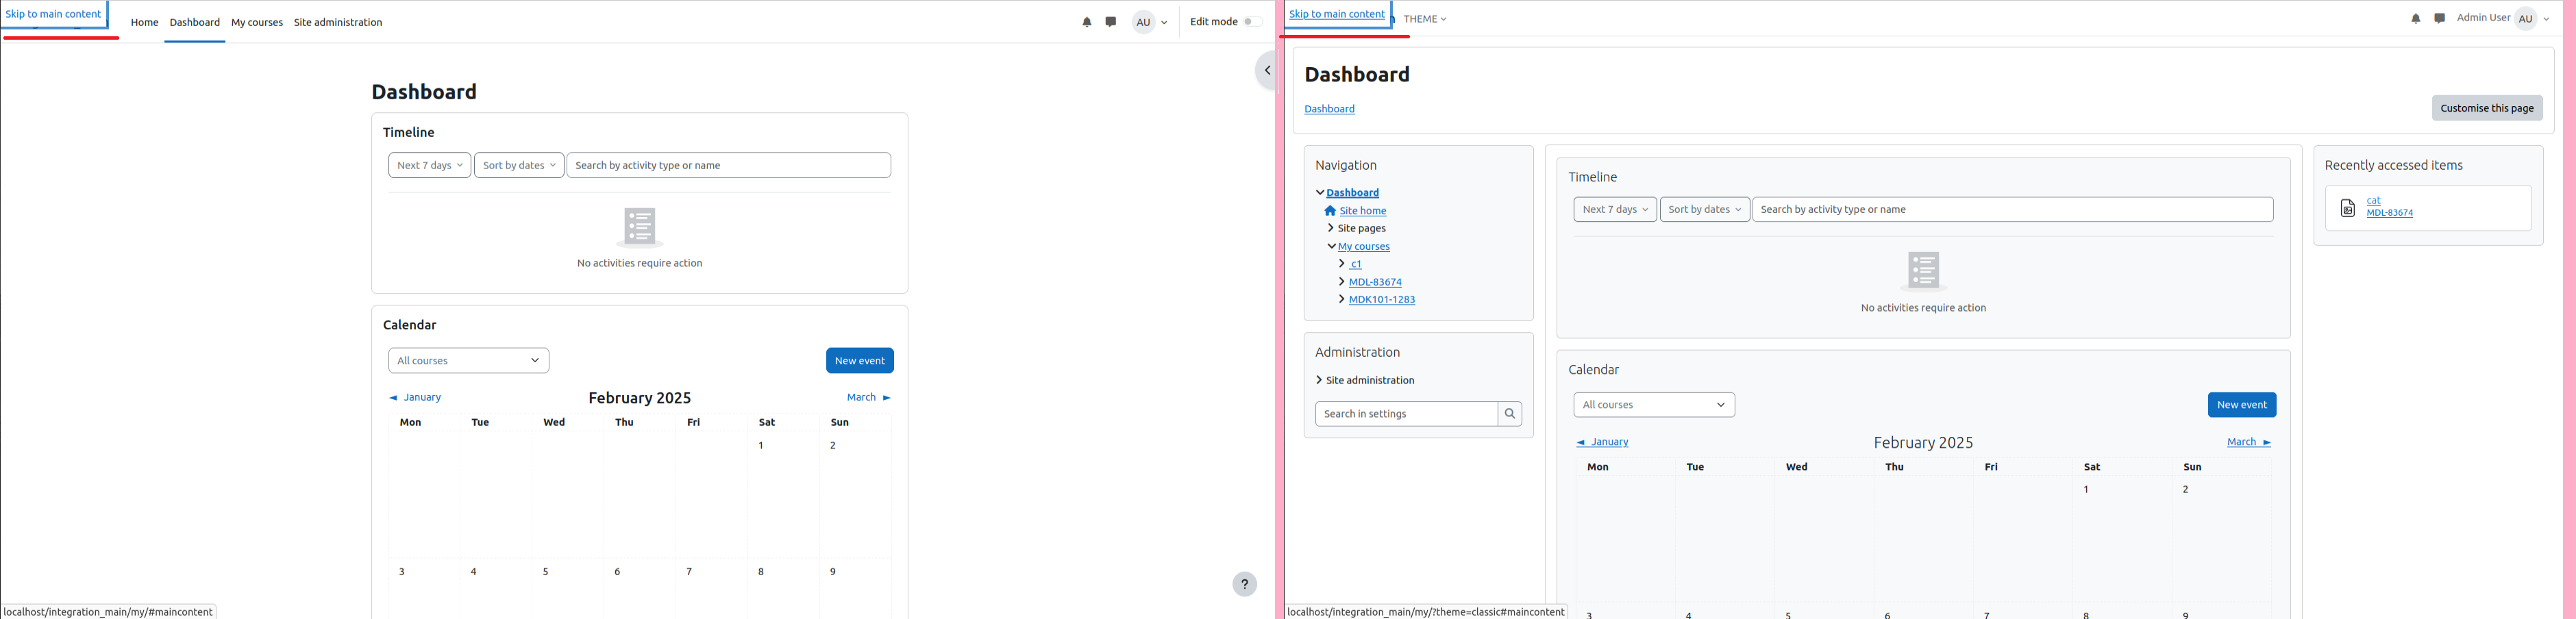Expand MDL-83674 course in Navigation tree
The image size is (2576, 619).
coord(1342,282)
